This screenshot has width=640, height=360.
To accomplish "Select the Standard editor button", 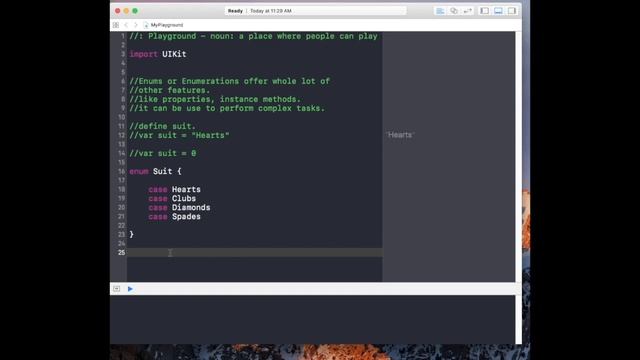I will coord(440,11).
